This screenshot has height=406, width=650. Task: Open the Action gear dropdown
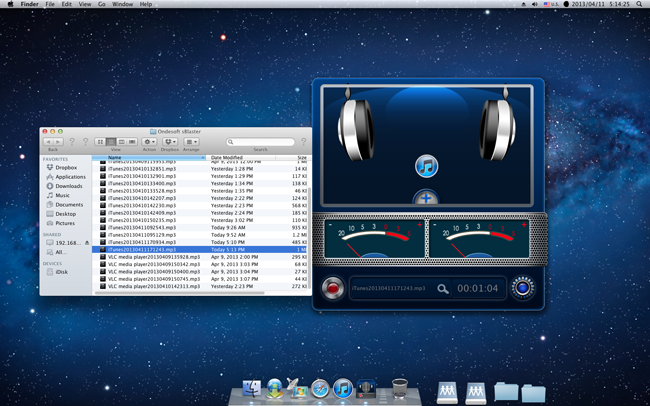tap(149, 142)
